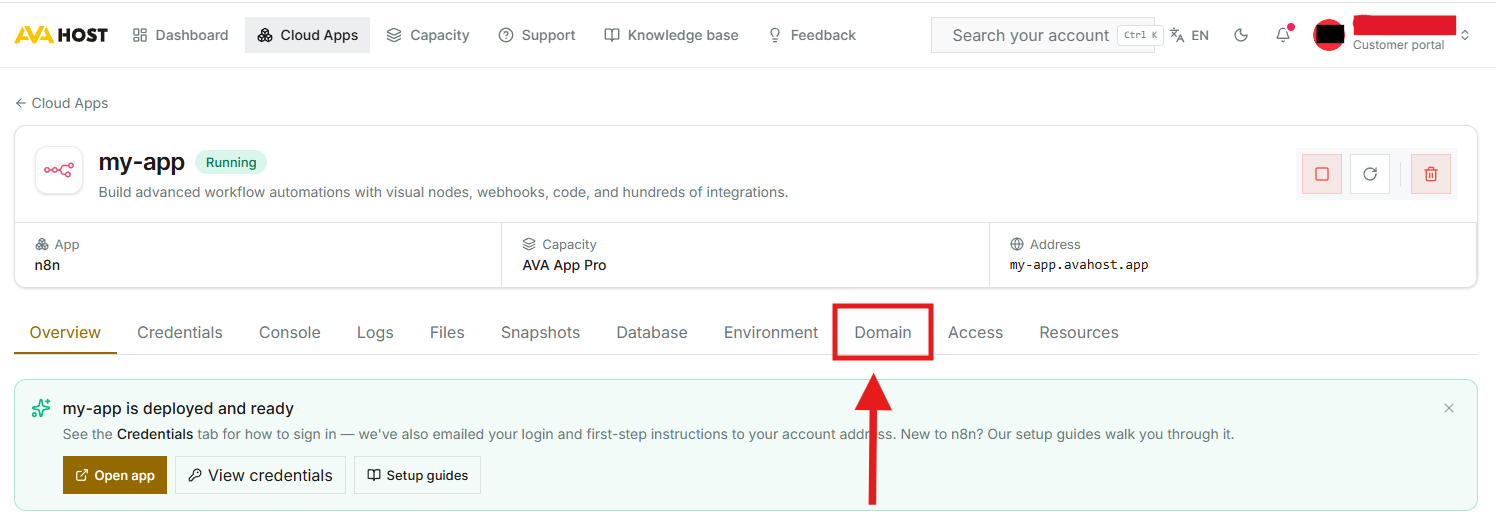Stop the my-app application
The height and width of the screenshot is (525, 1496).
[1321, 174]
